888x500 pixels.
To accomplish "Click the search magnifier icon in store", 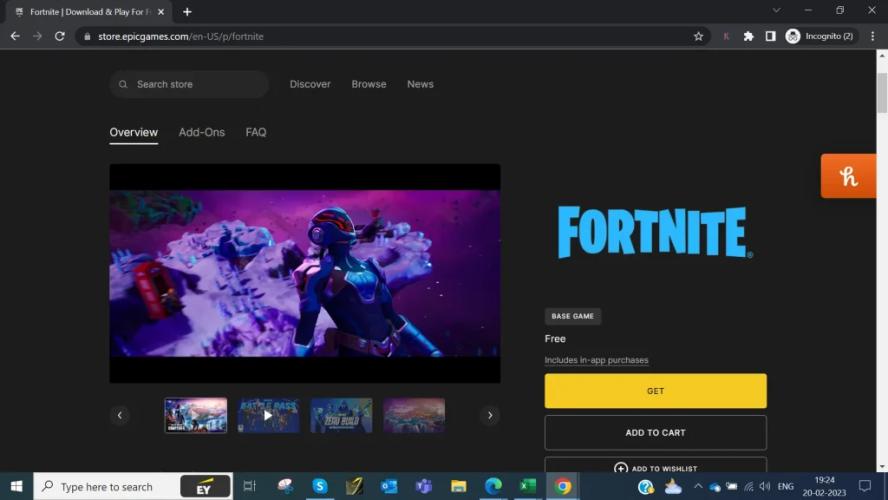I will tap(123, 84).
